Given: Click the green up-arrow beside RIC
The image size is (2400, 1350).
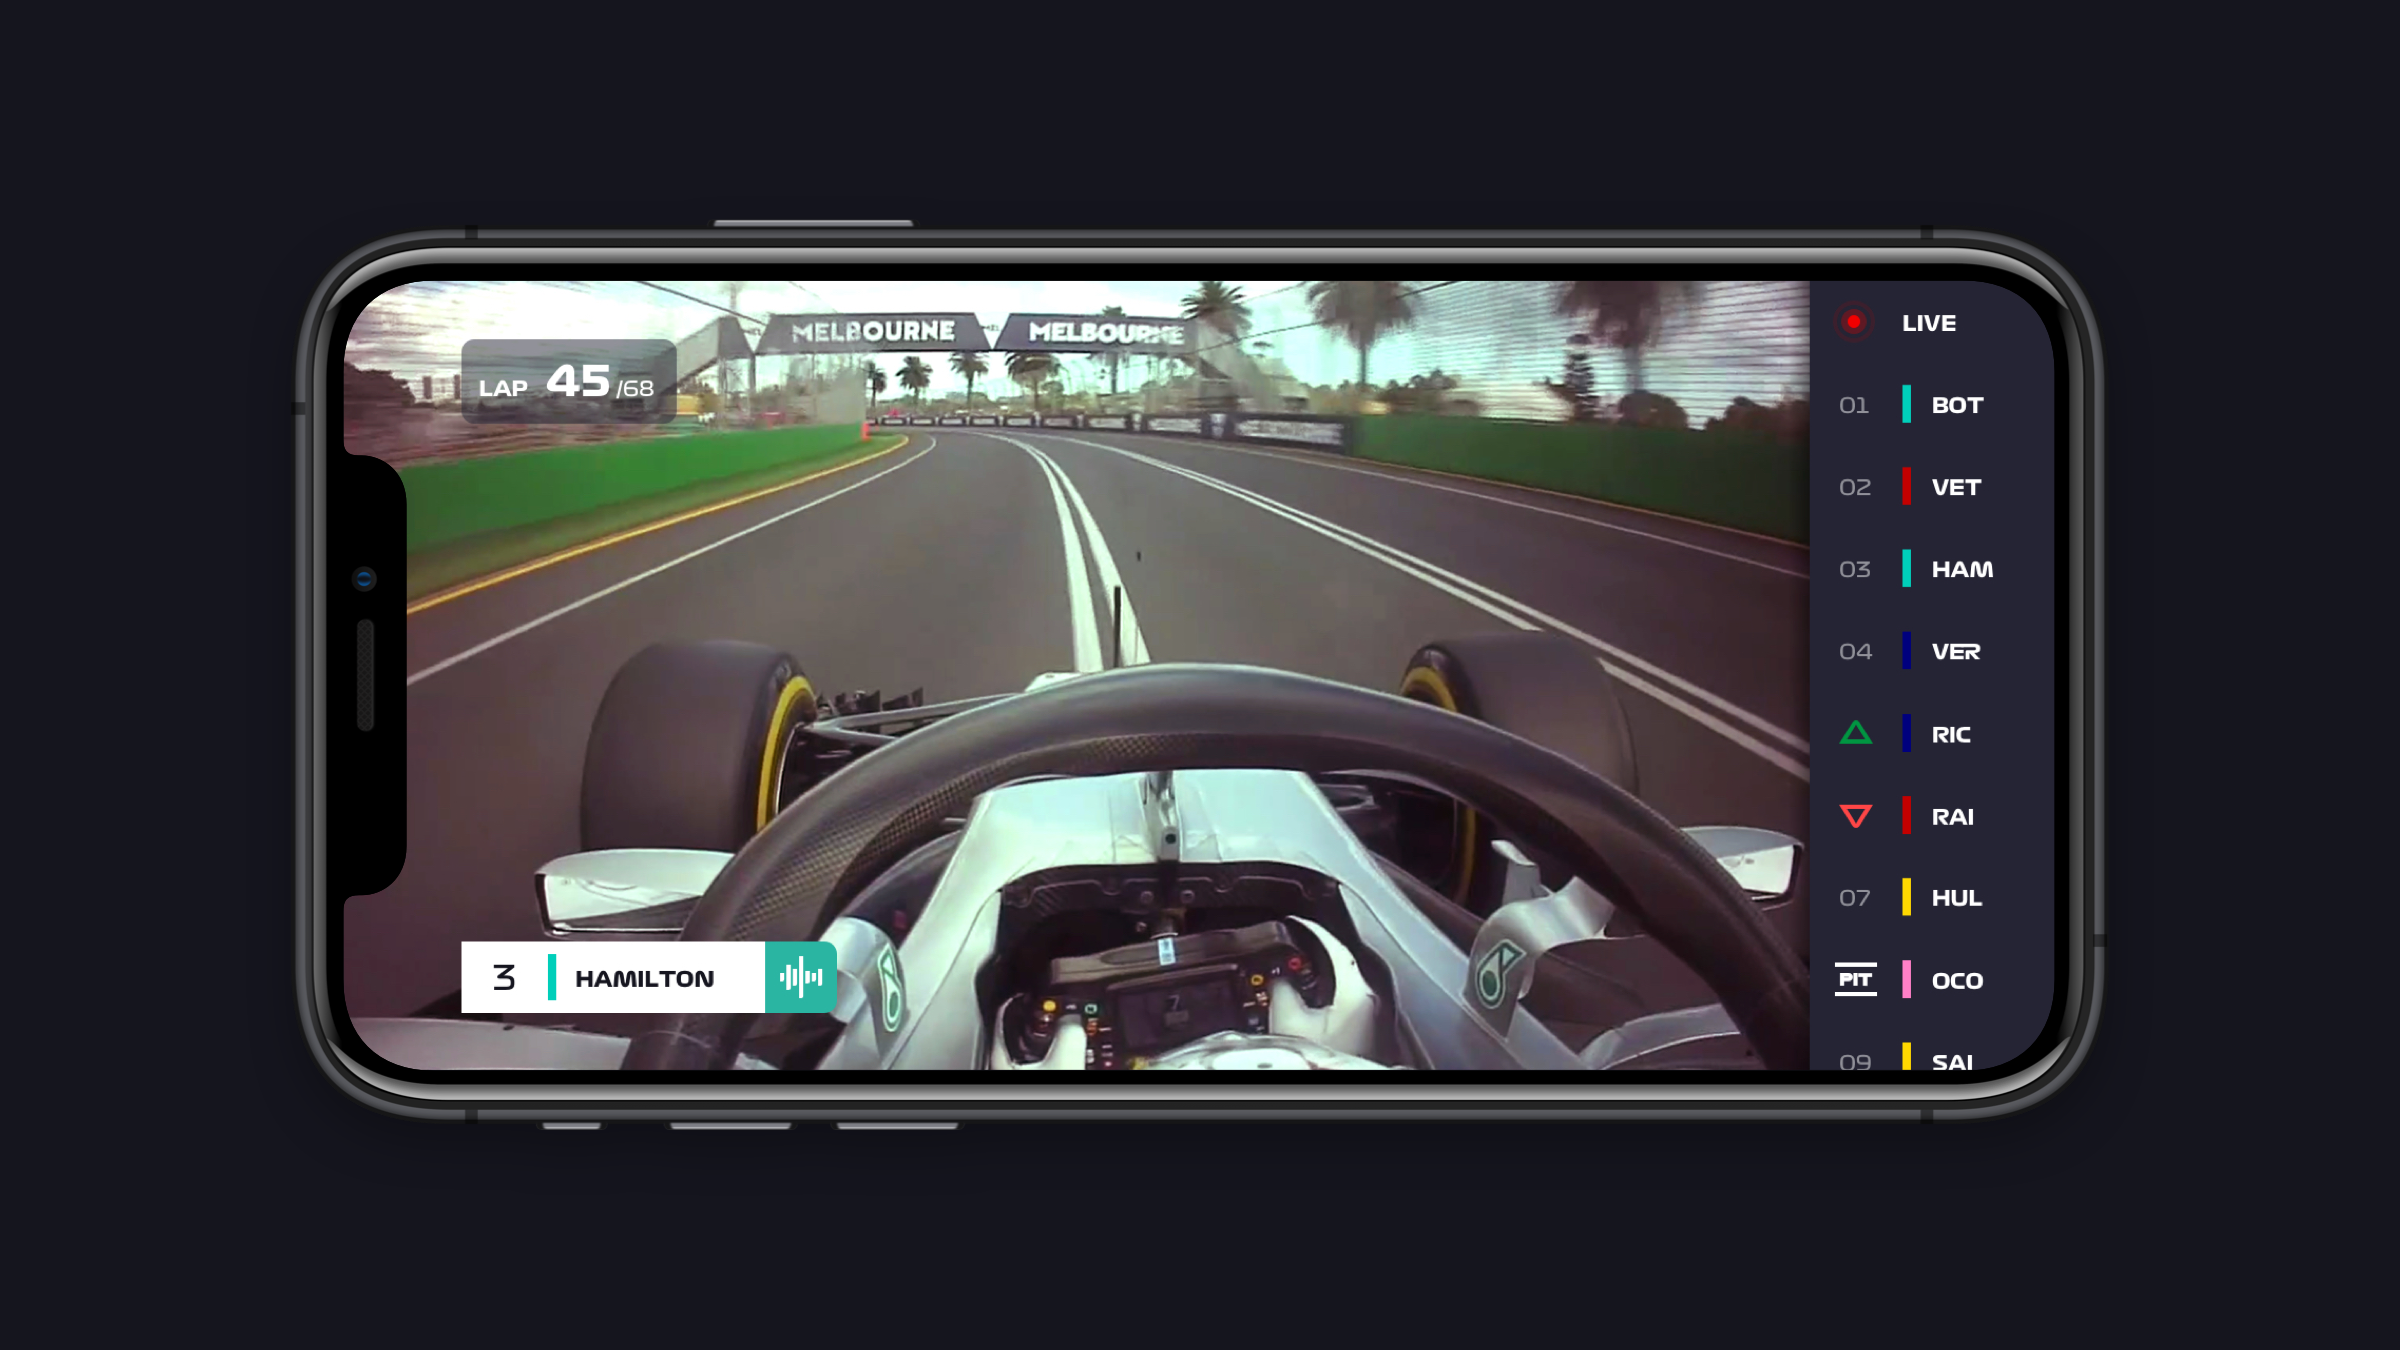Looking at the screenshot, I should [1855, 734].
